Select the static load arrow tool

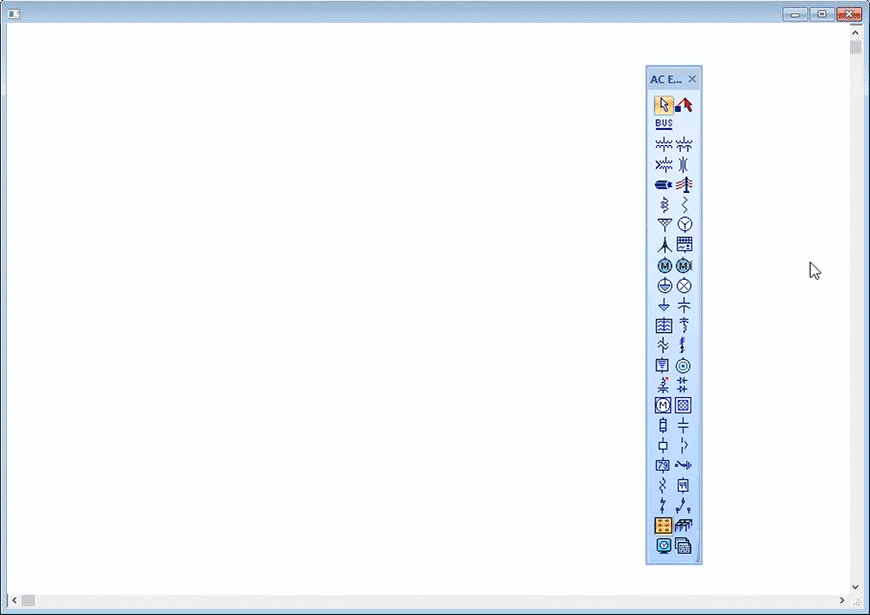click(x=662, y=306)
